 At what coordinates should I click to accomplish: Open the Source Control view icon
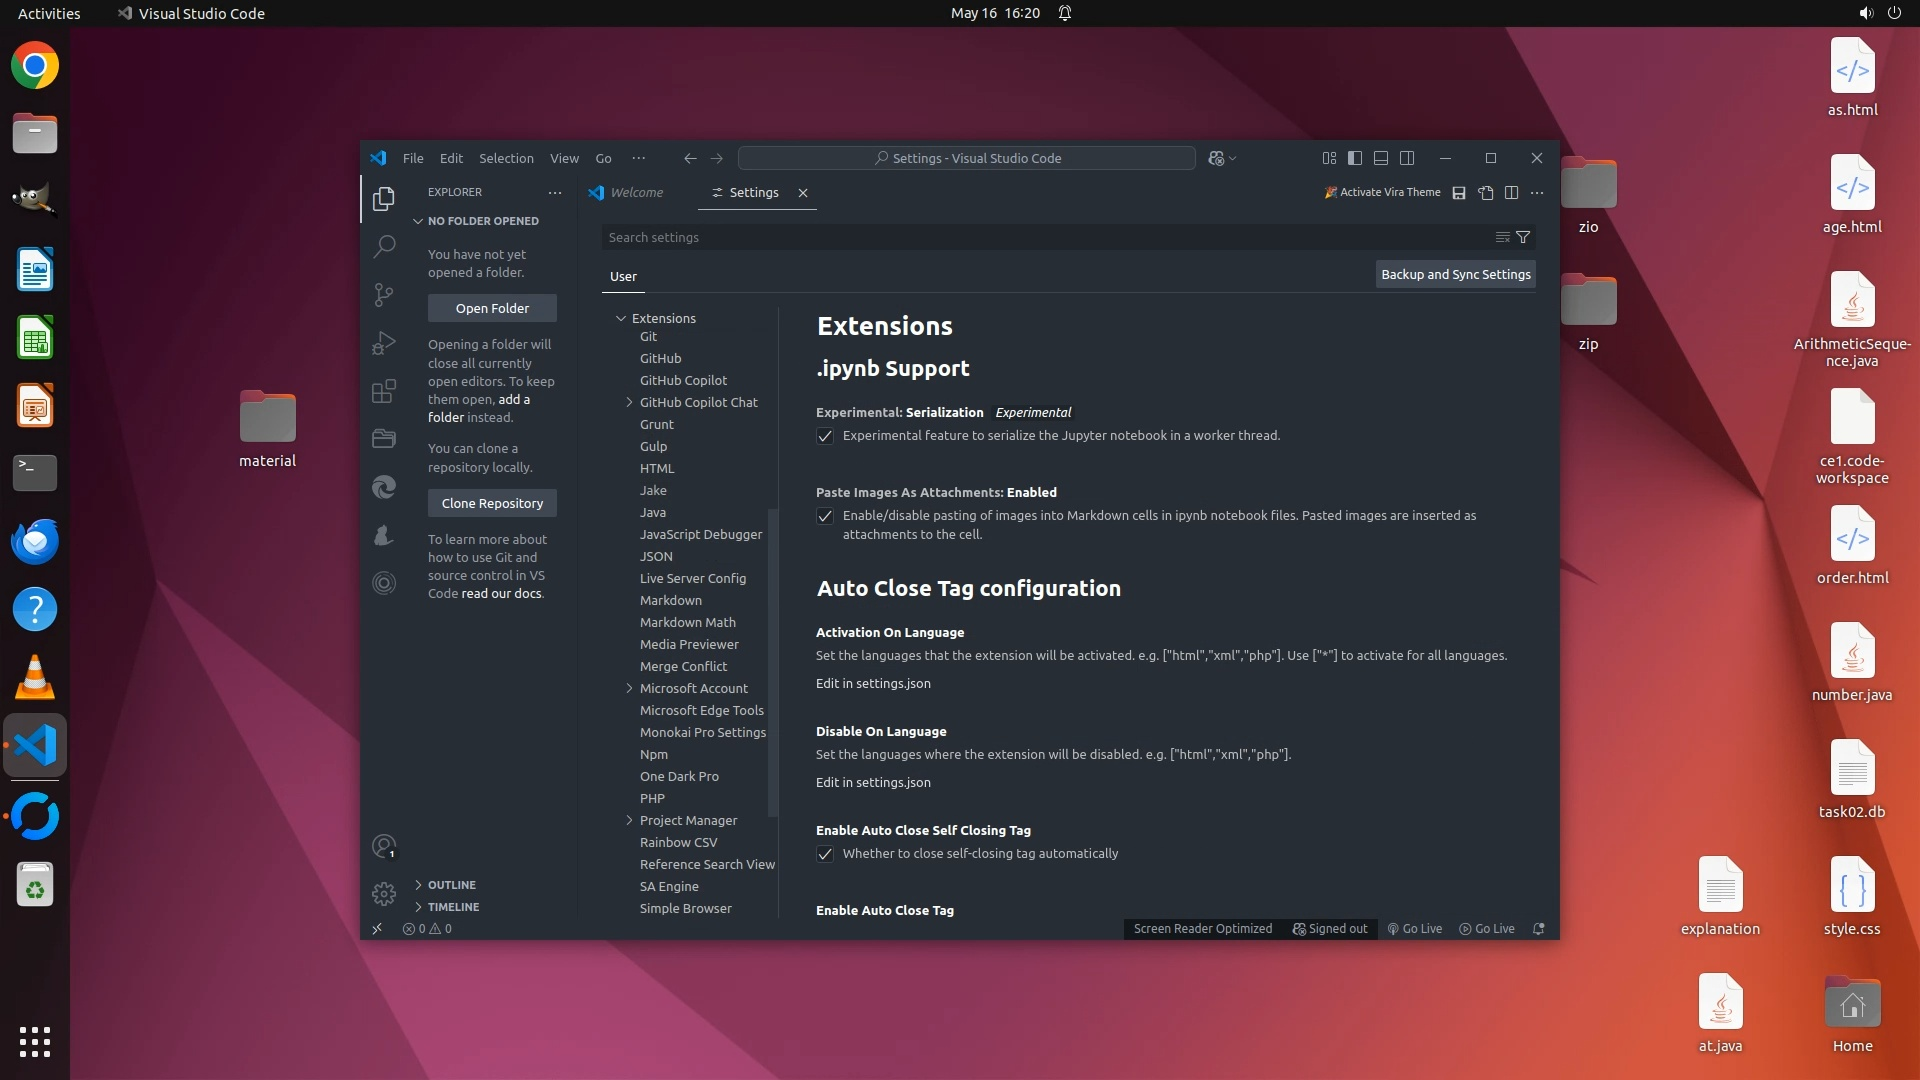click(384, 294)
